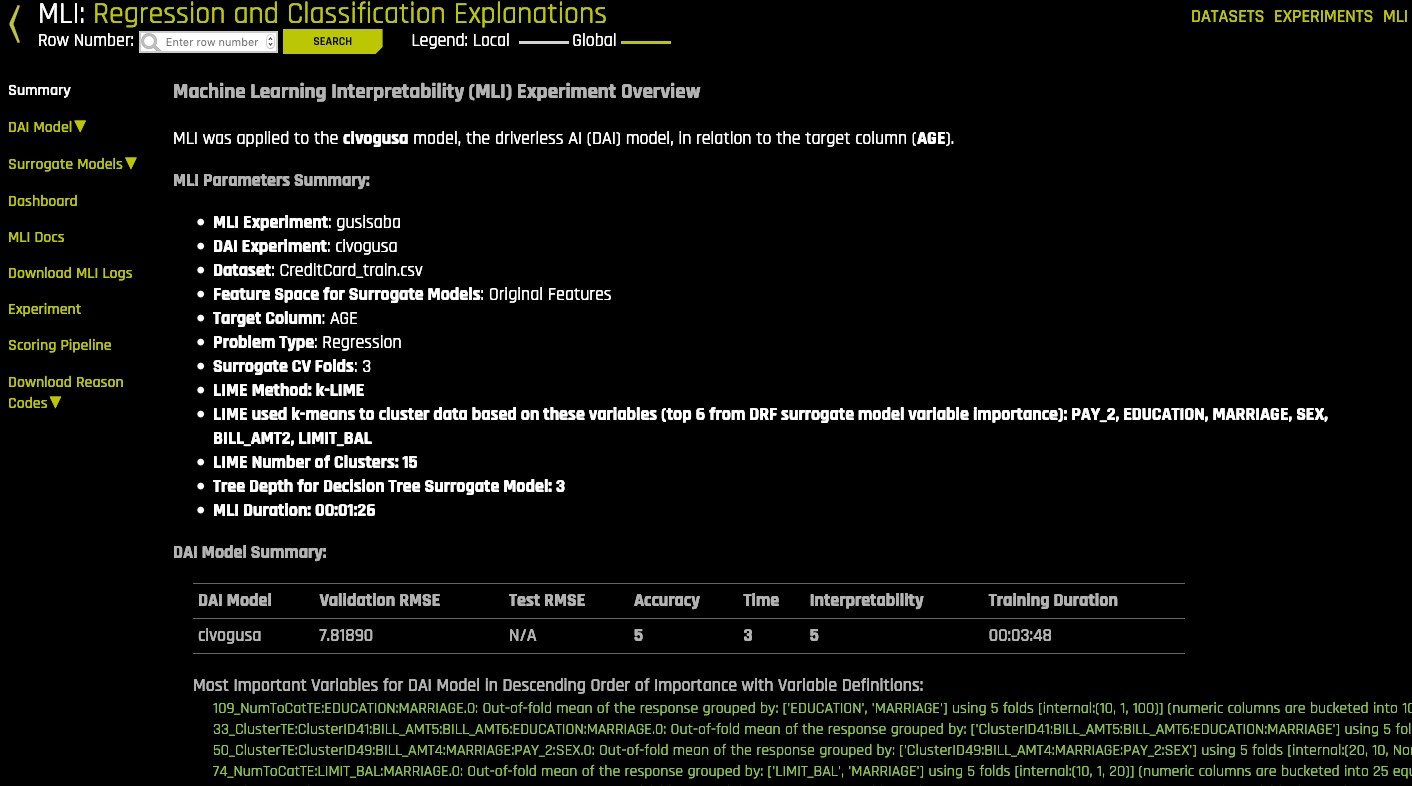1412x786 pixels.
Task: Navigate back using the left chevron arrow
Action: tap(13, 25)
